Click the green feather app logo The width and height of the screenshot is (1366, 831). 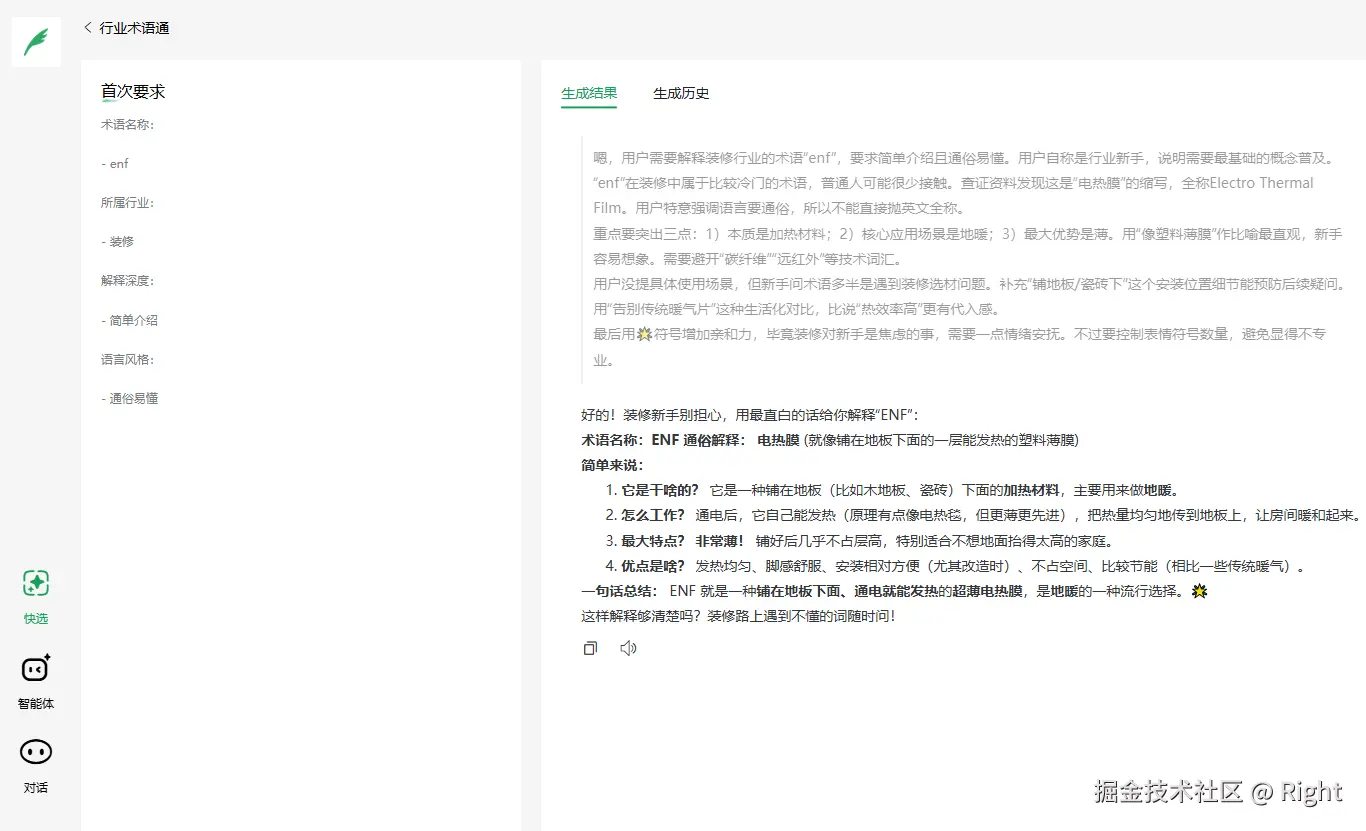point(35,41)
